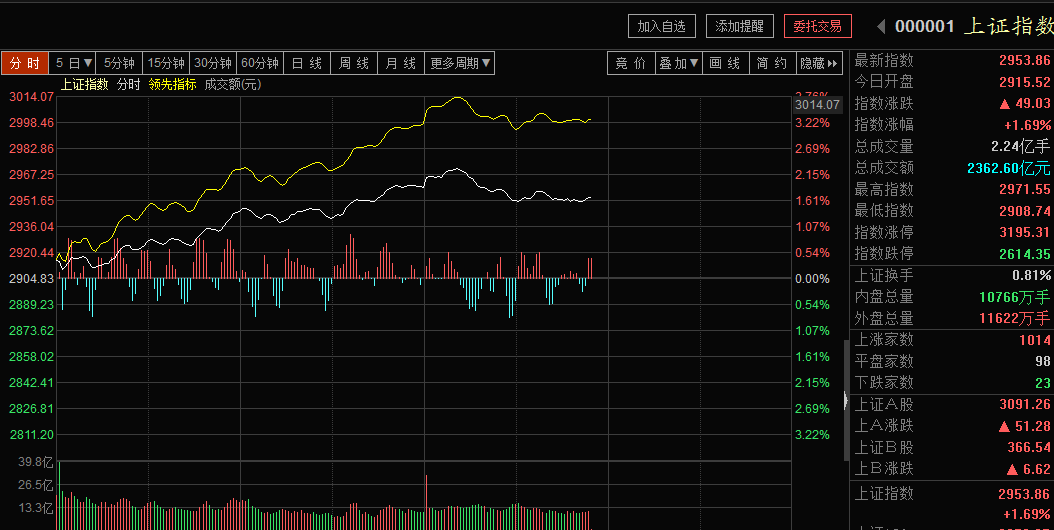Toggle the 简约 simplified mode
The image size is (1054, 530).
(x=772, y=63)
